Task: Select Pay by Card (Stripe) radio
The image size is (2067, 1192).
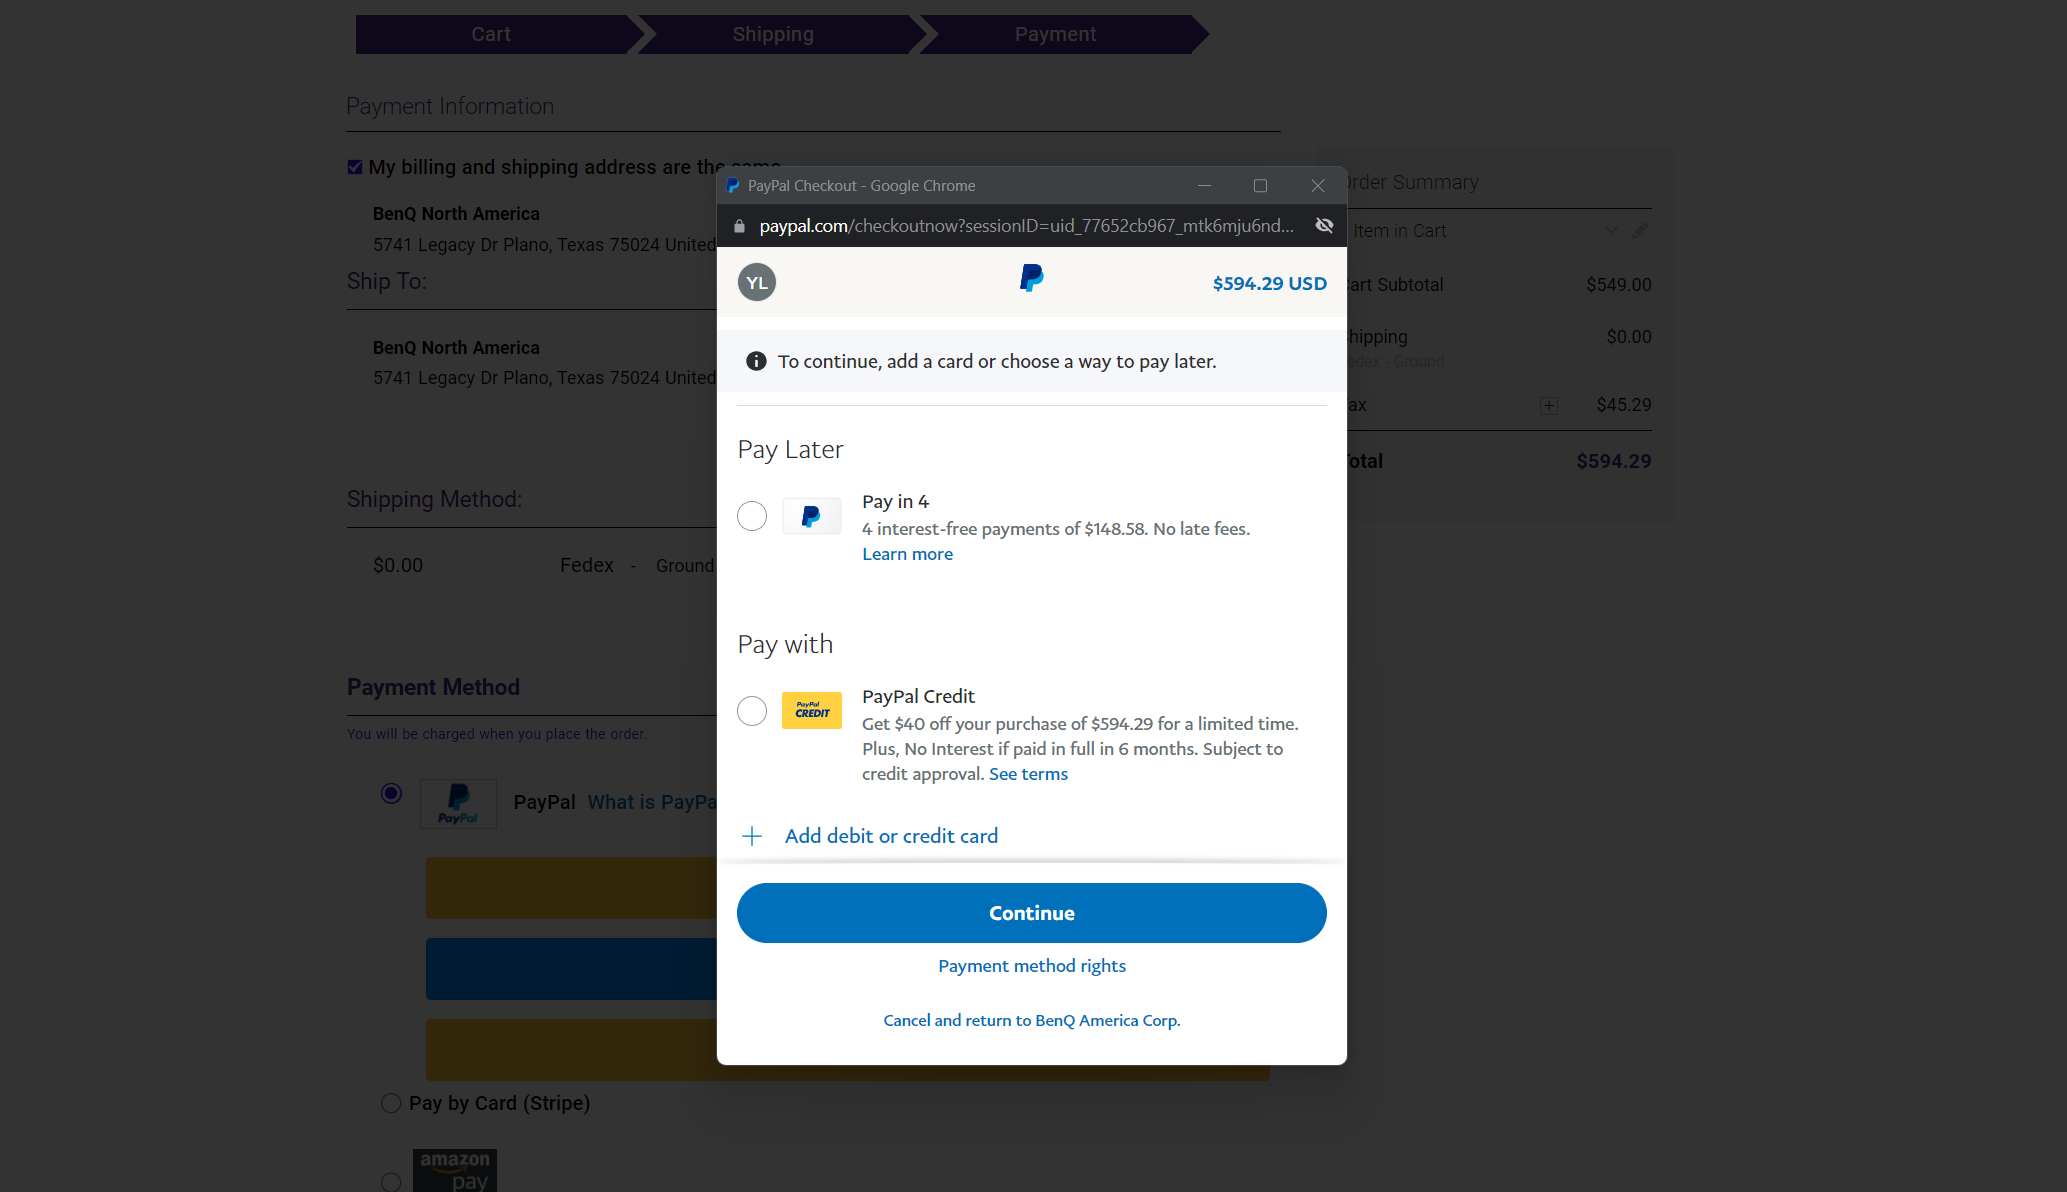Action: [x=391, y=1103]
